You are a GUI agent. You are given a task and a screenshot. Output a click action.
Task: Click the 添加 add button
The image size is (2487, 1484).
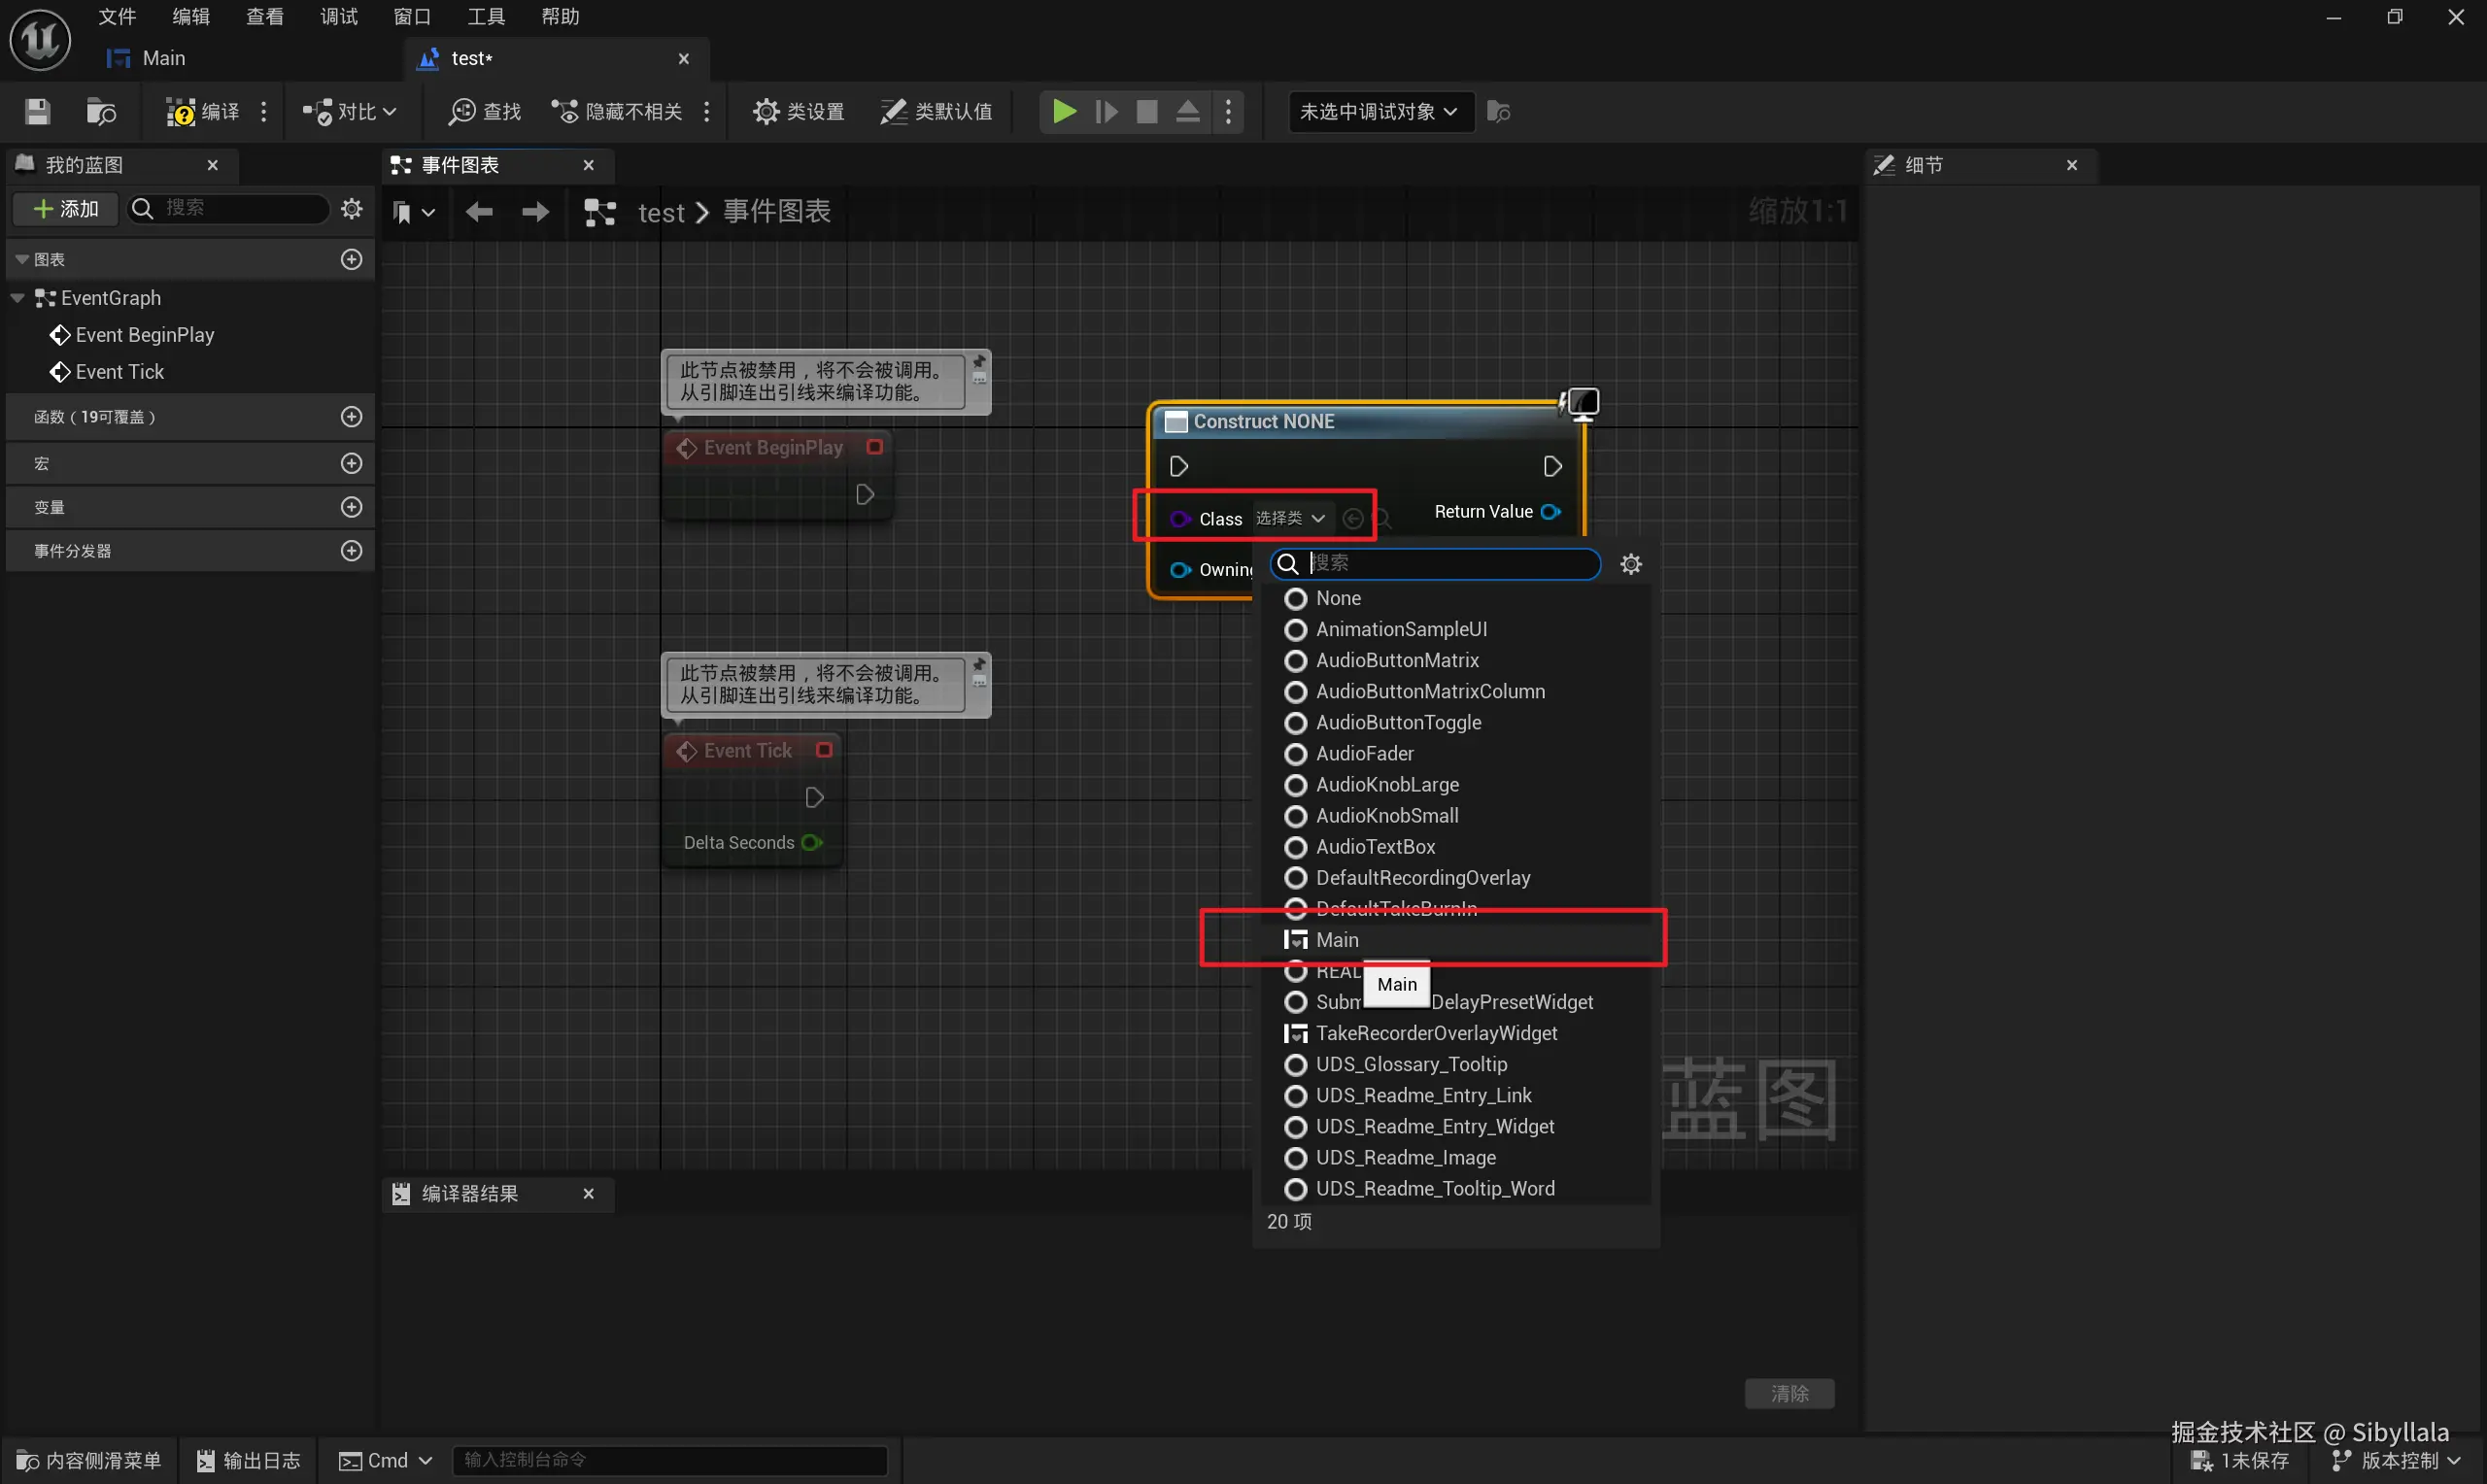pyautogui.click(x=66, y=208)
